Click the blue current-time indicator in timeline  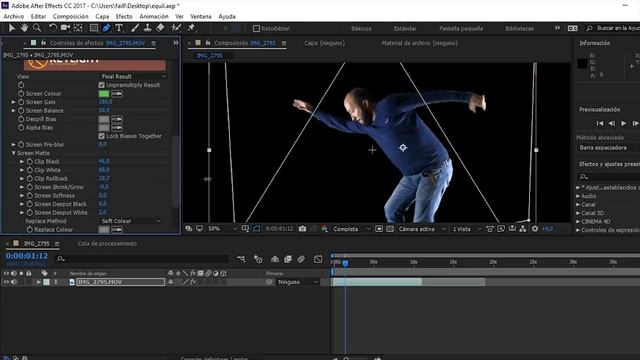(x=345, y=263)
